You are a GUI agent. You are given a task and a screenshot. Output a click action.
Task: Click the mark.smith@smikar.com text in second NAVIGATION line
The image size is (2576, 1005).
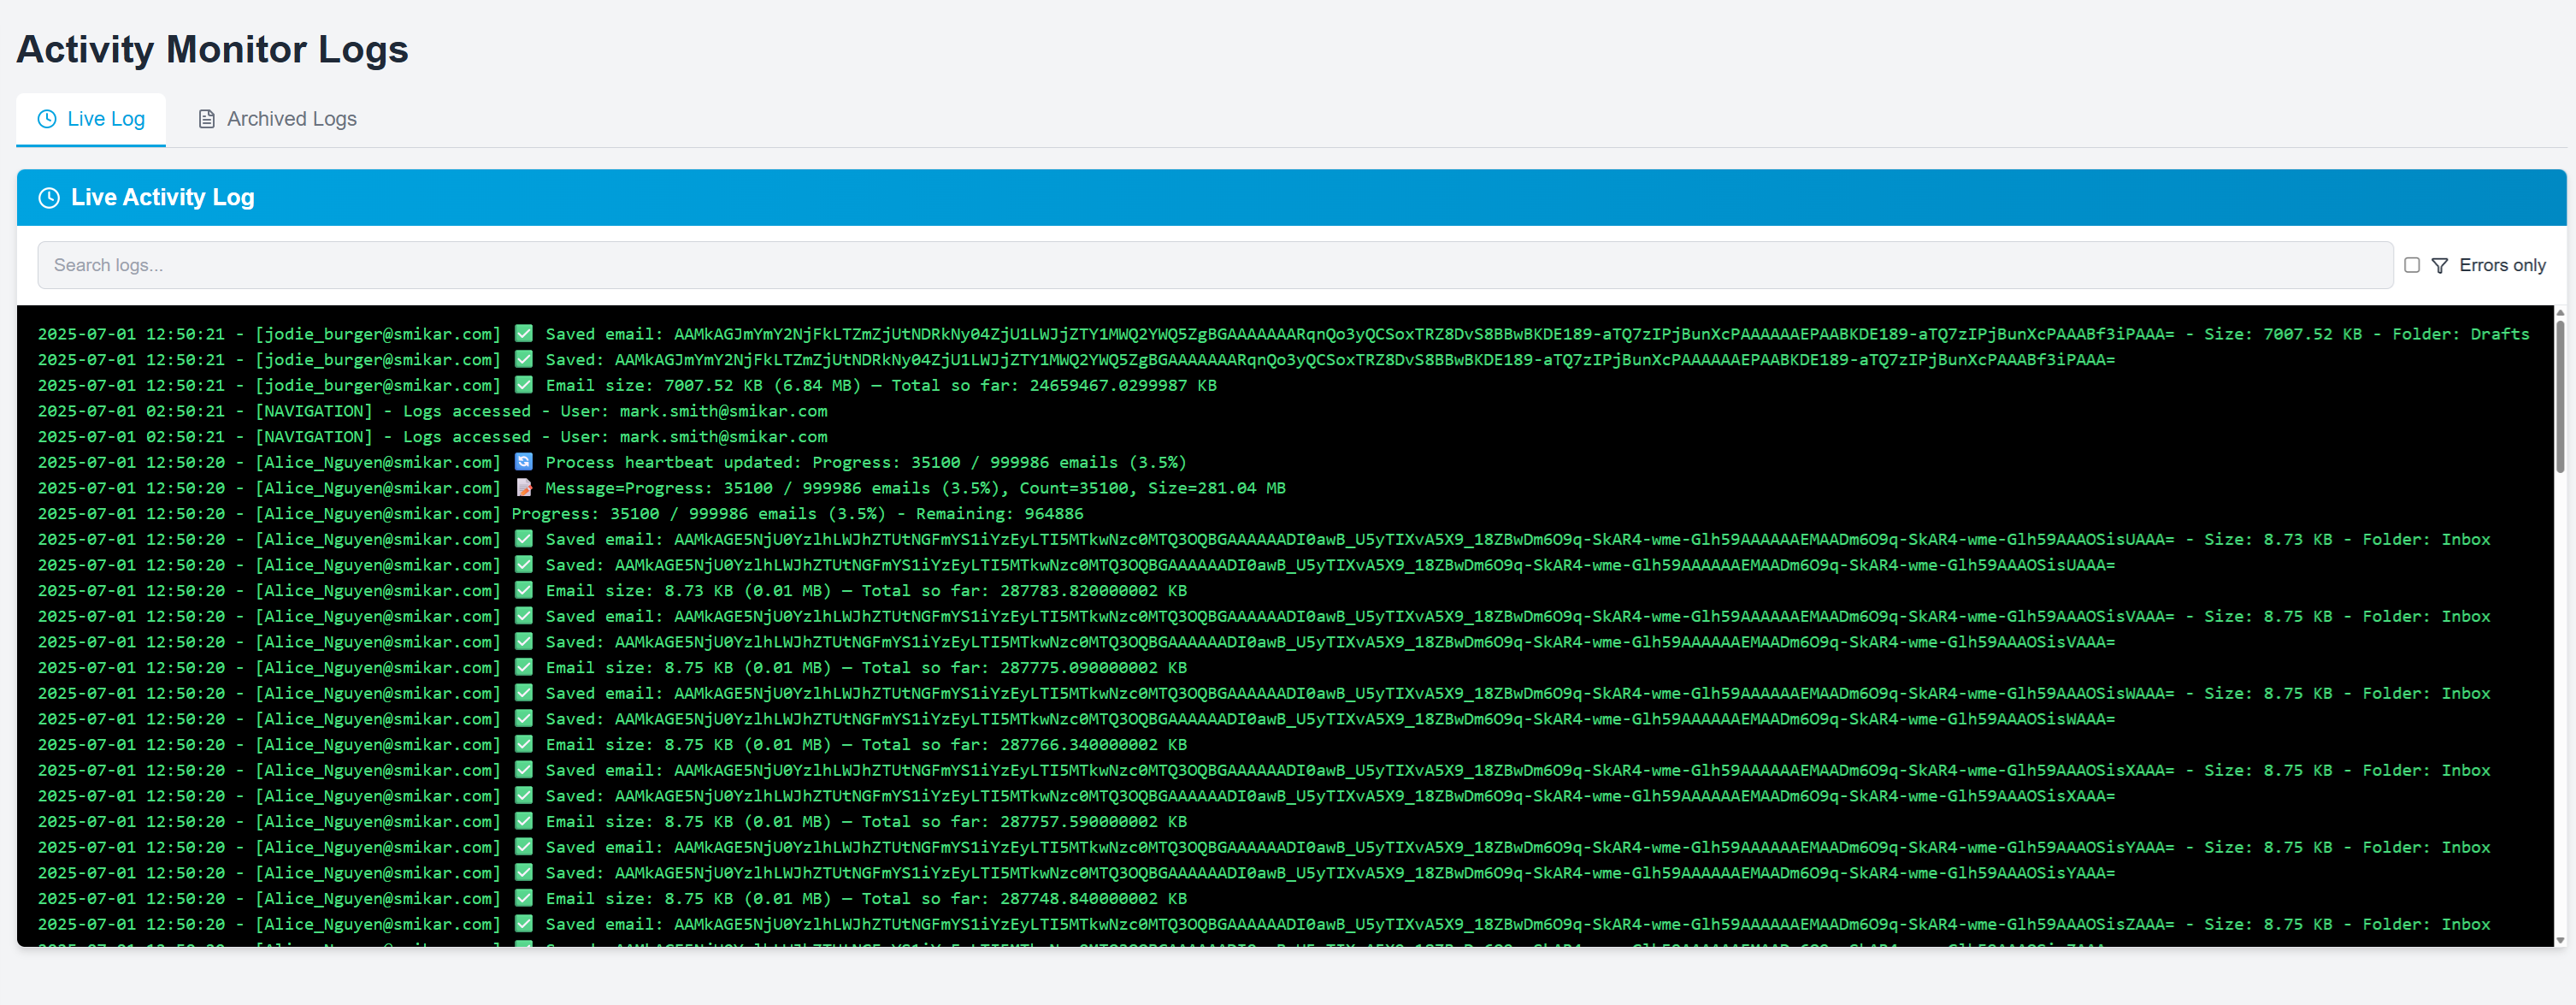click(x=723, y=437)
